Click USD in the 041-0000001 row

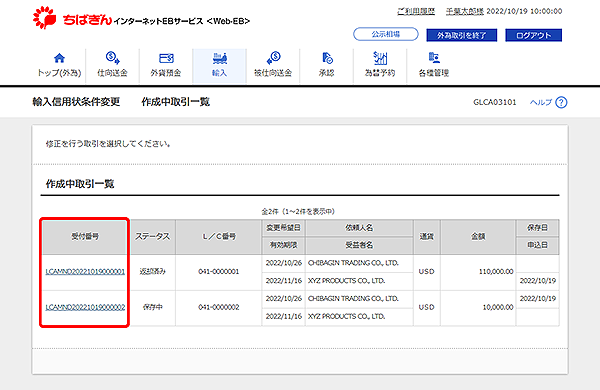[x=427, y=271]
